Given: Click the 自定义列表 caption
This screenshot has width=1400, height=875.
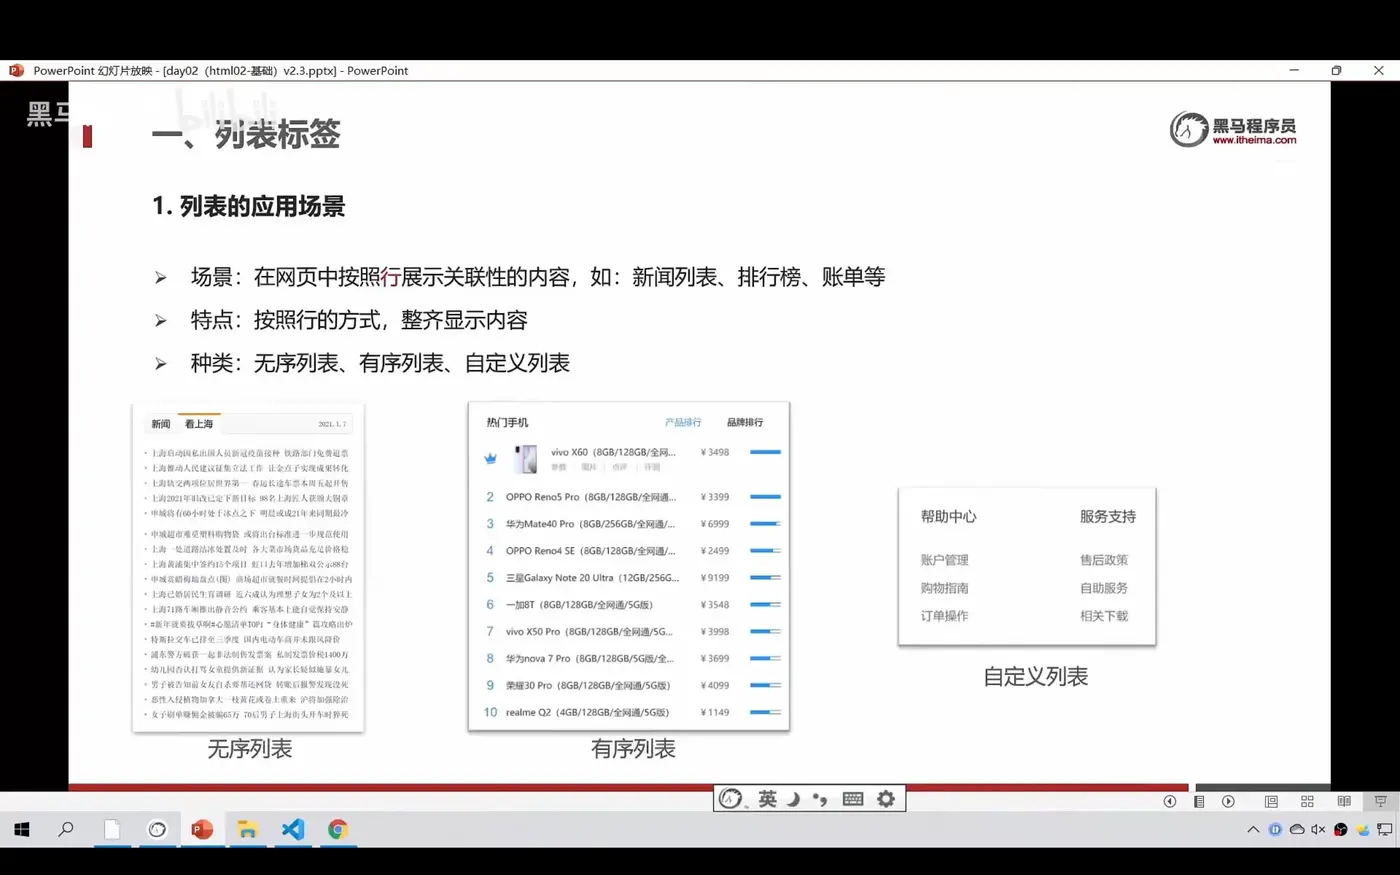Looking at the screenshot, I should click(1036, 677).
